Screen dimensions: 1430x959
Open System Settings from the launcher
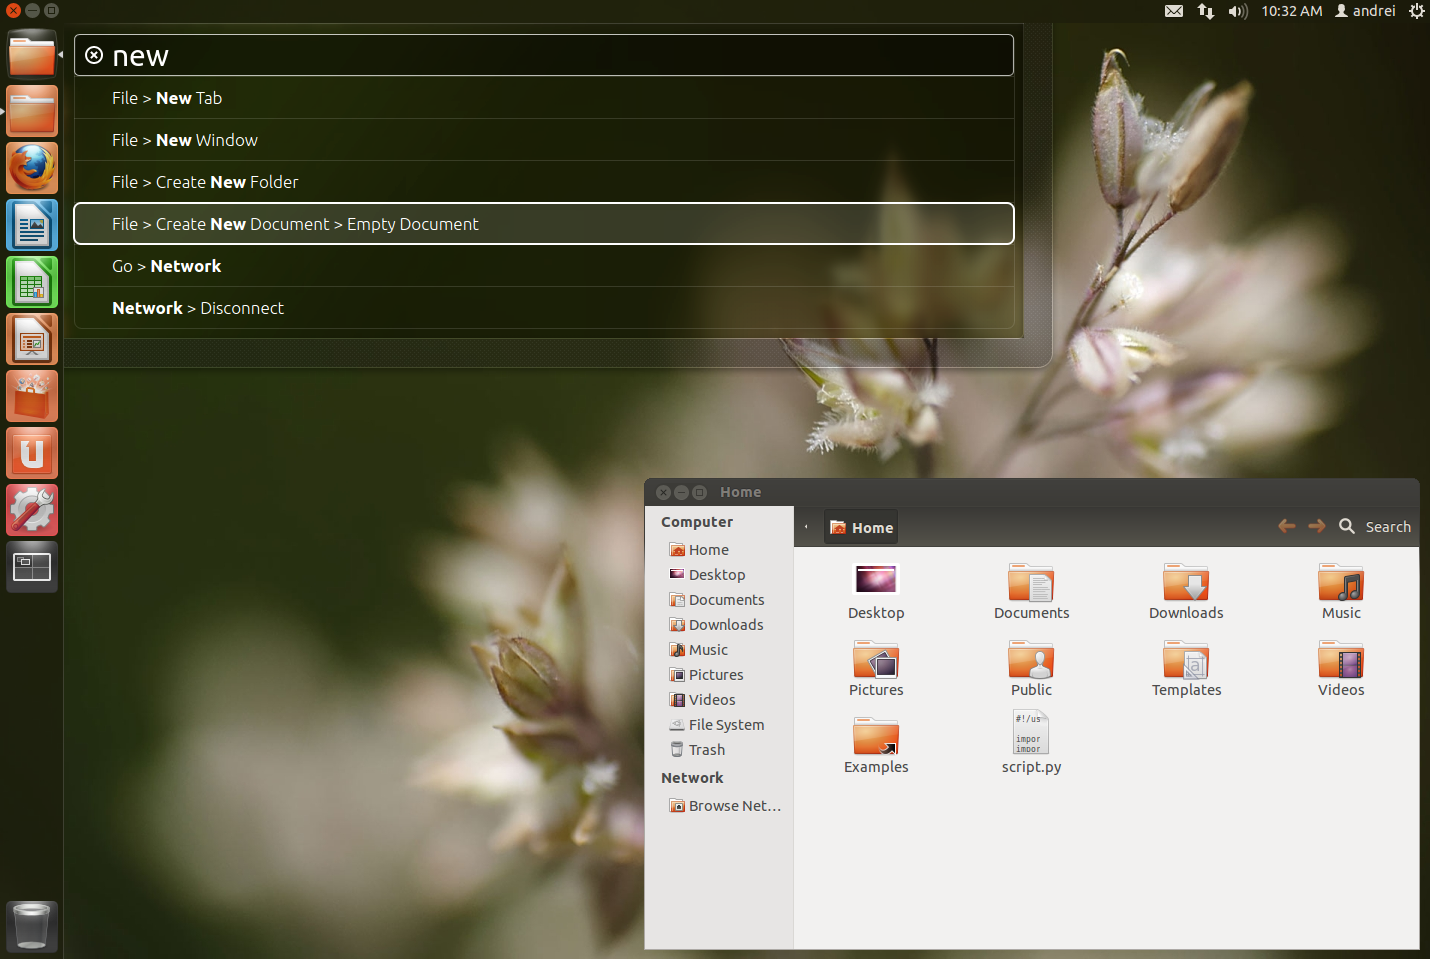click(x=31, y=510)
